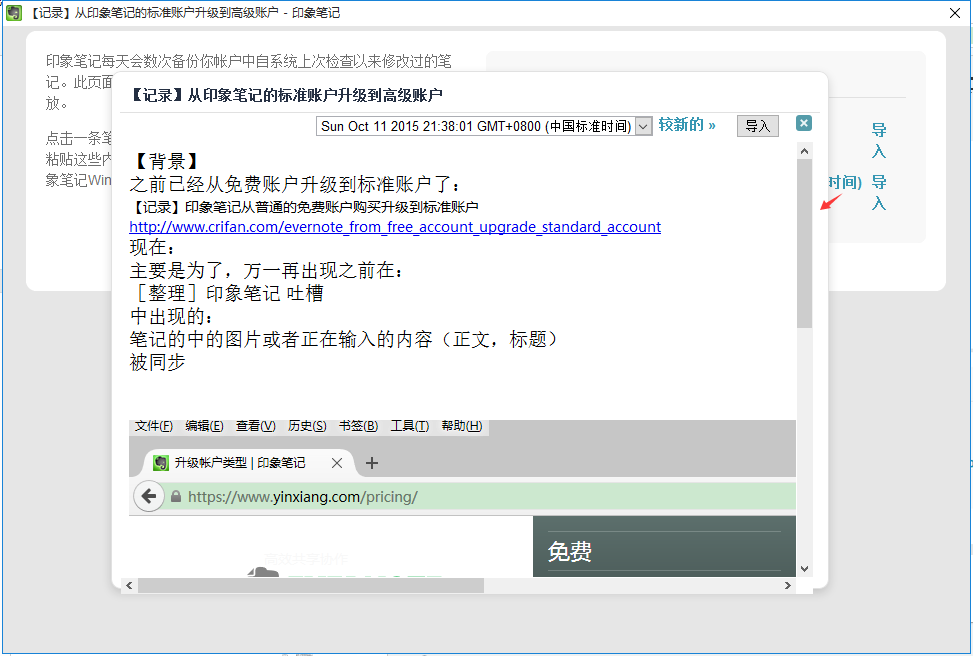Click the horizontal scrollbar thumb
The width and height of the screenshot is (973, 656).
[x=311, y=585]
